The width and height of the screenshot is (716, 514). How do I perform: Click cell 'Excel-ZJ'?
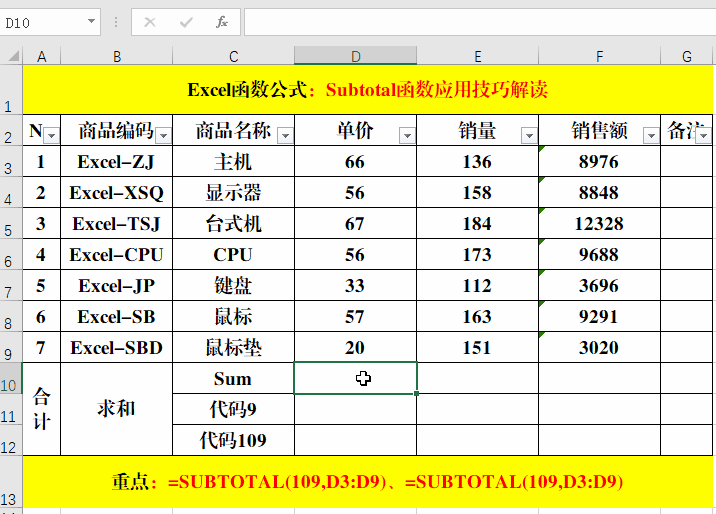pos(116,162)
